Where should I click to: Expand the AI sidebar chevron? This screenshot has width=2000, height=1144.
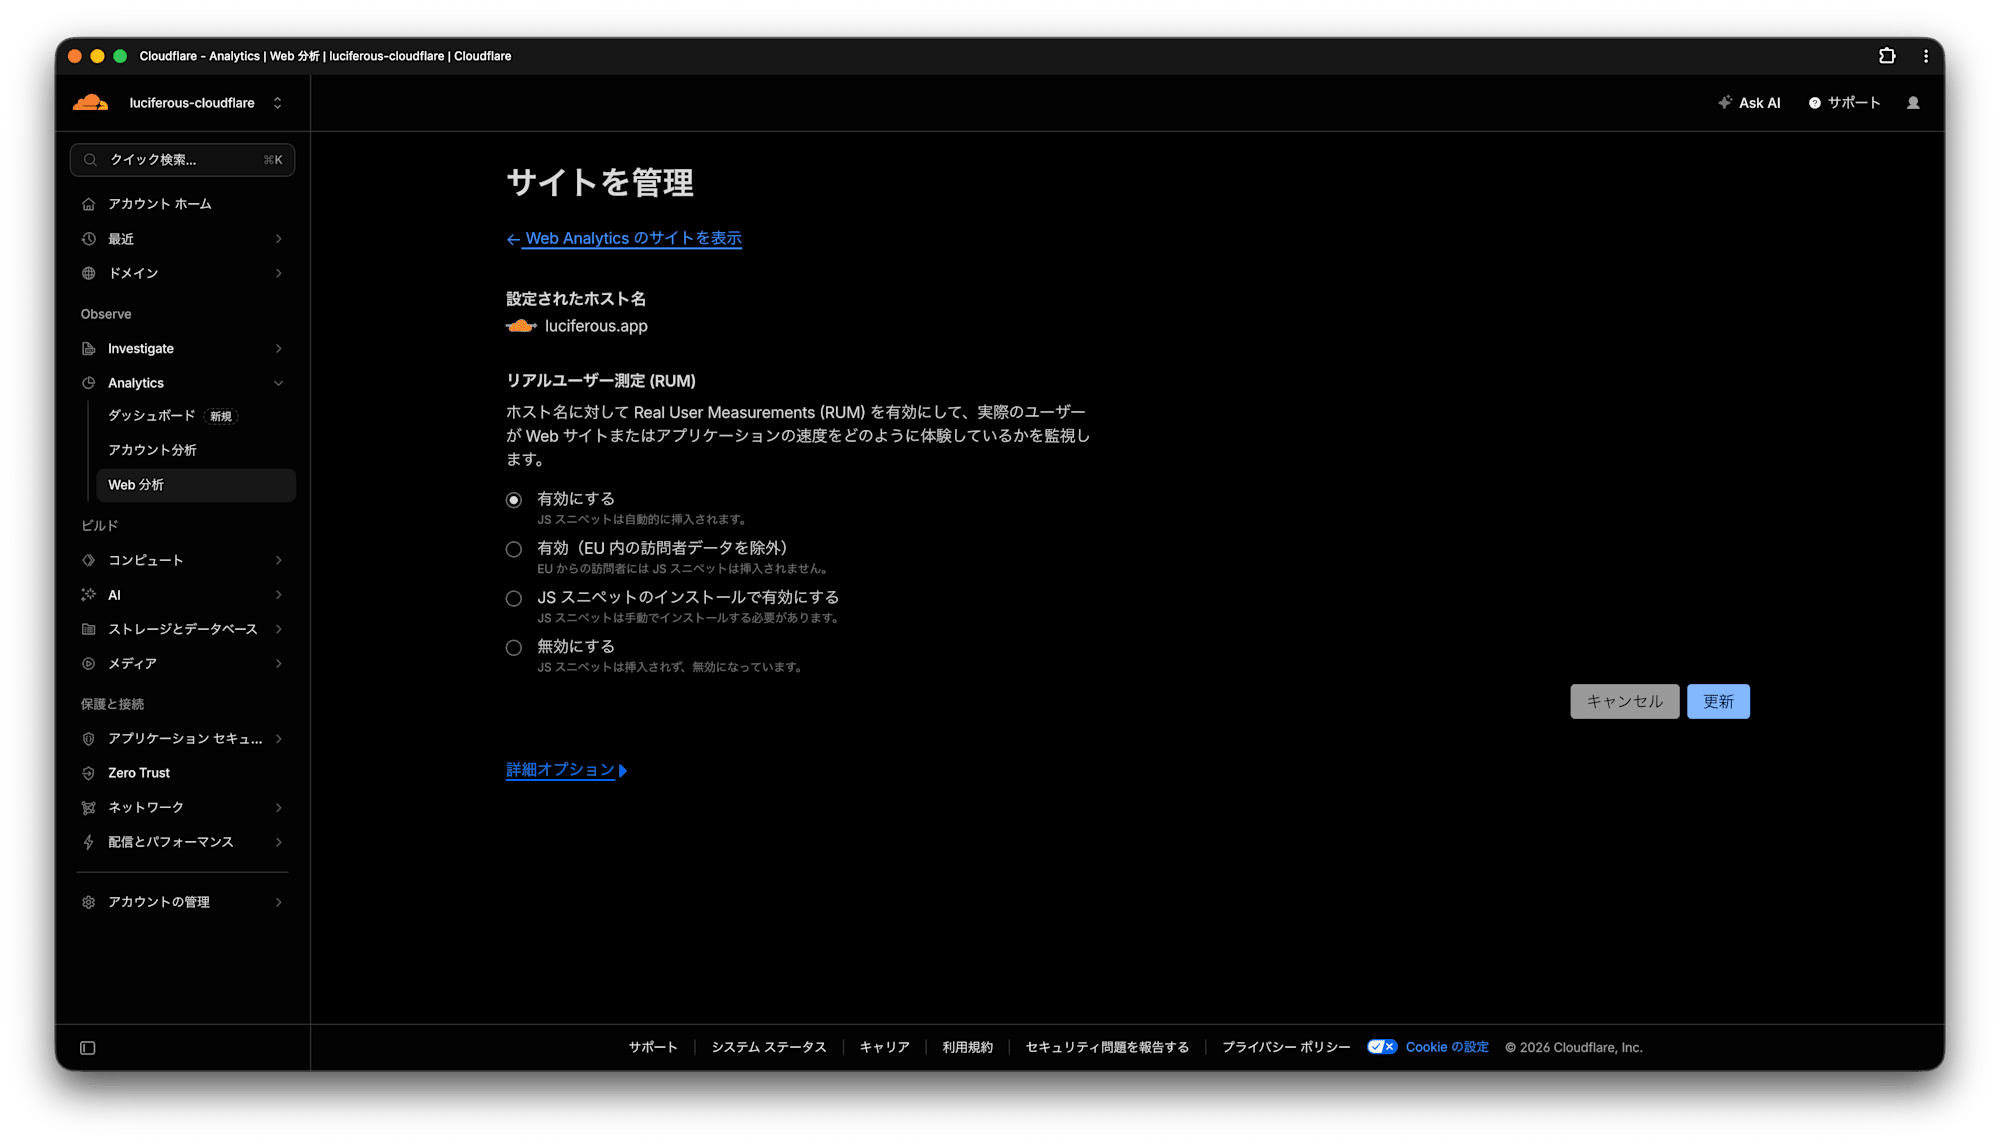point(279,595)
